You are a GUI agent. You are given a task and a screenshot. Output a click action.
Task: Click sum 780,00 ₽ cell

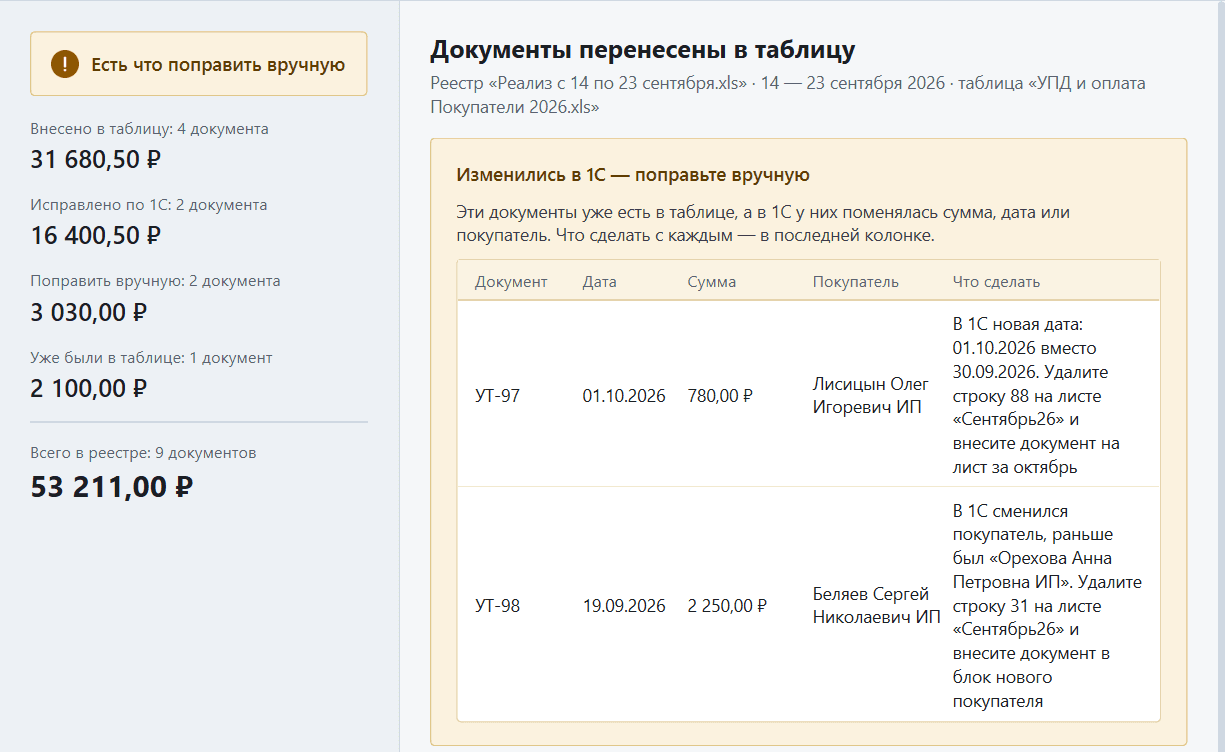coord(720,396)
